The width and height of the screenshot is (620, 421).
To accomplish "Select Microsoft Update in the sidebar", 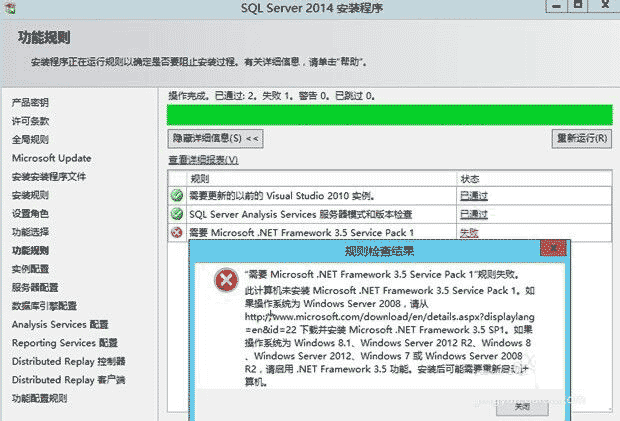I will point(51,158).
